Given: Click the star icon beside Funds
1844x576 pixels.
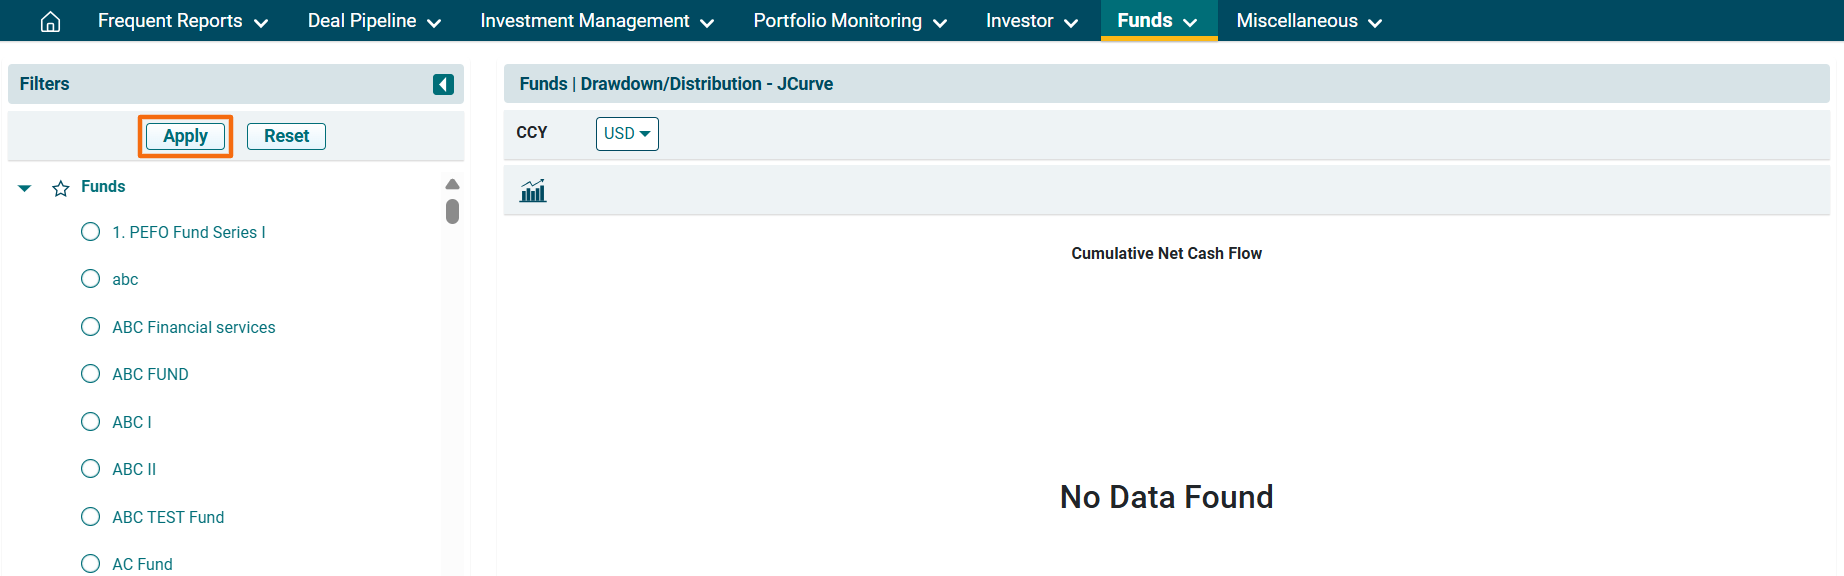Looking at the screenshot, I should pos(61,188).
